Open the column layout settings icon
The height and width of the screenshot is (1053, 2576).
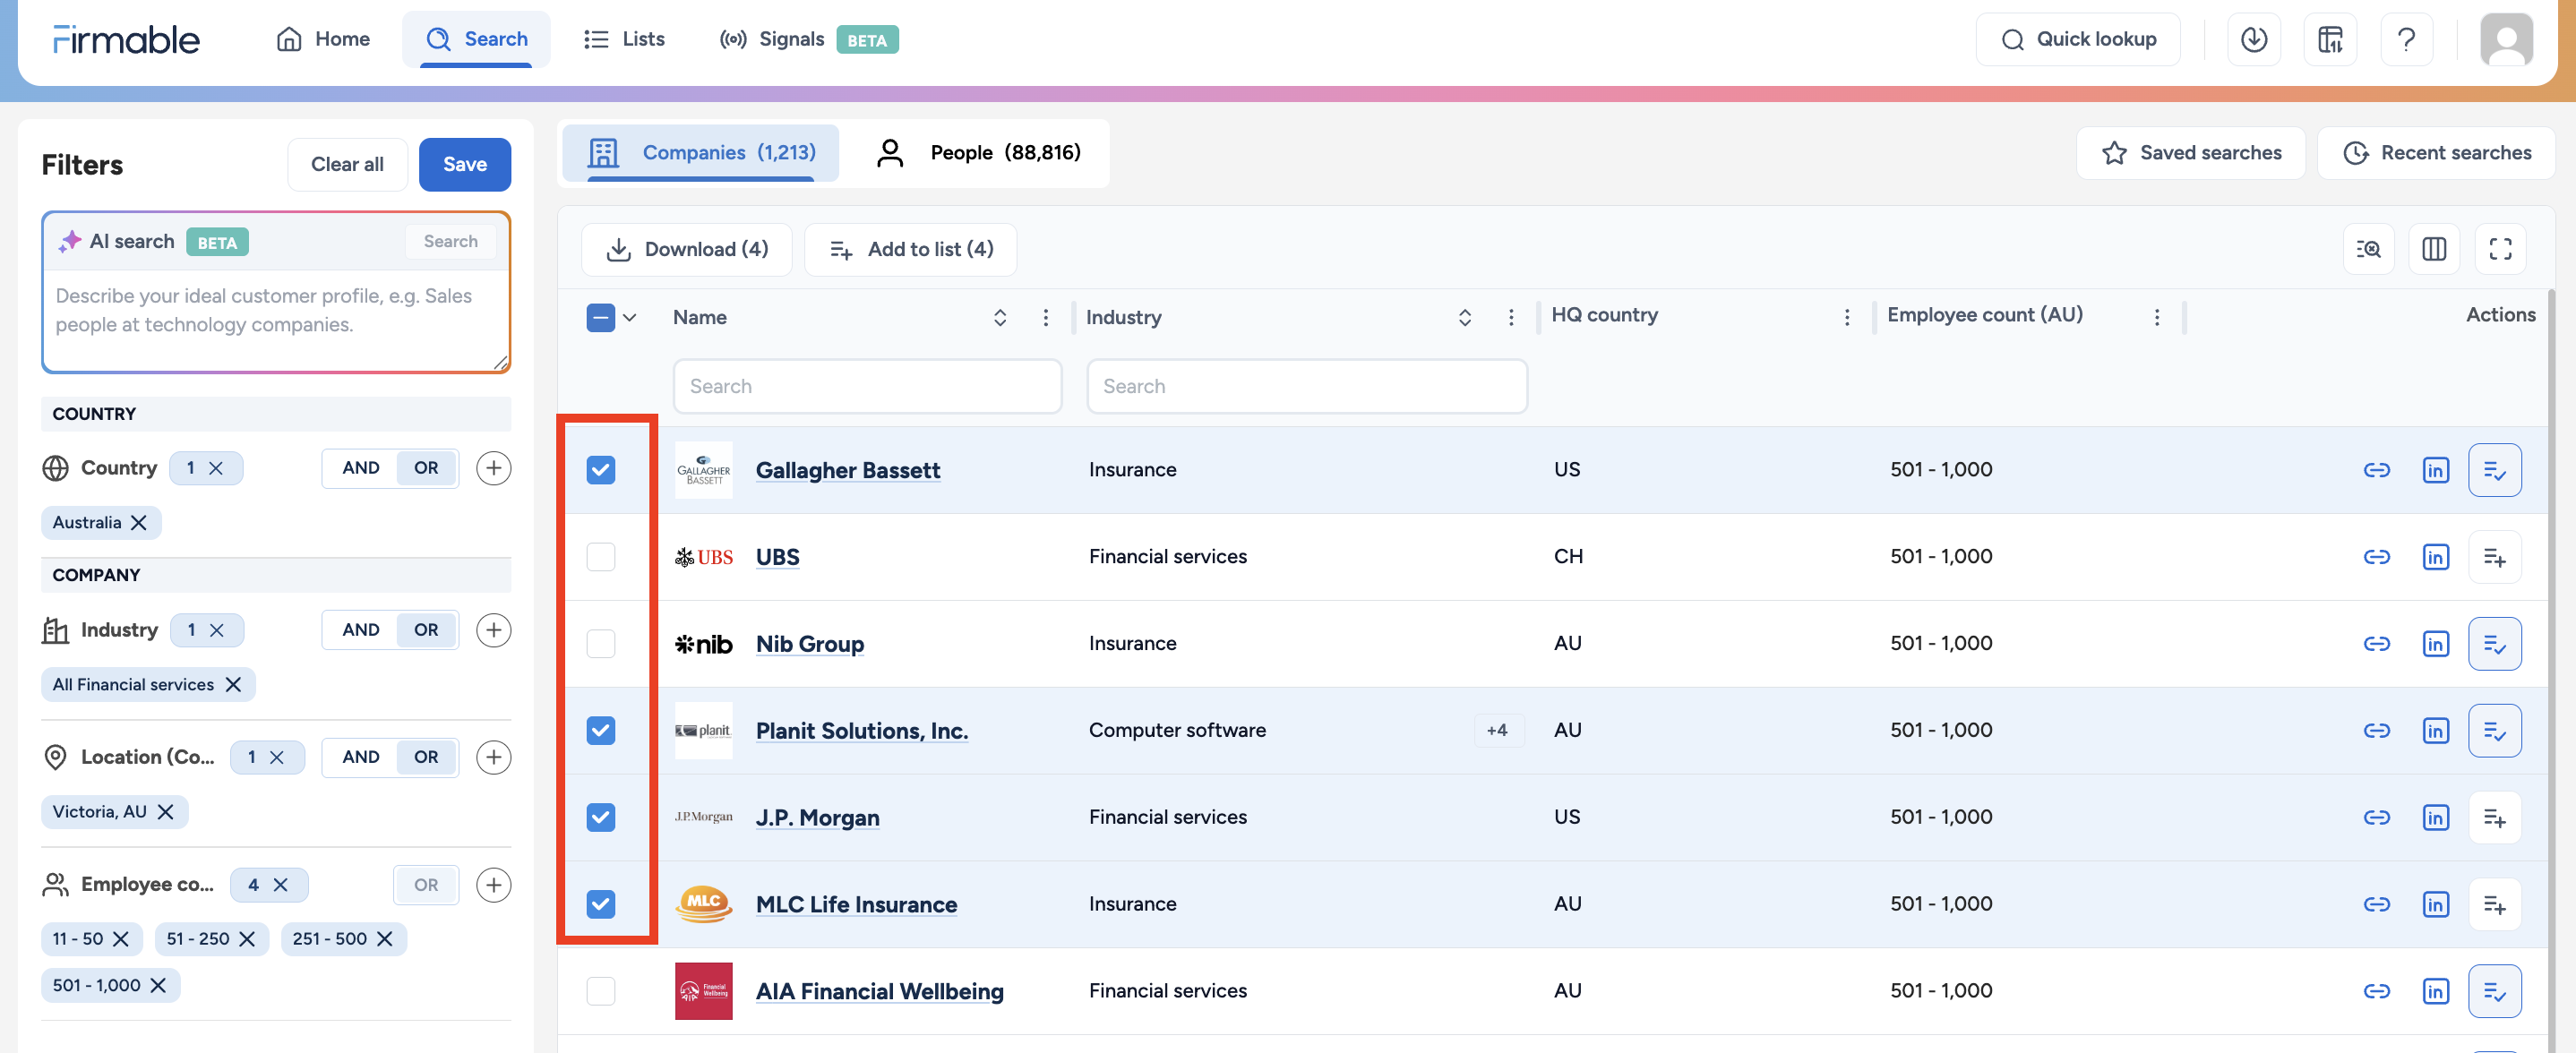pyautogui.click(x=2434, y=249)
